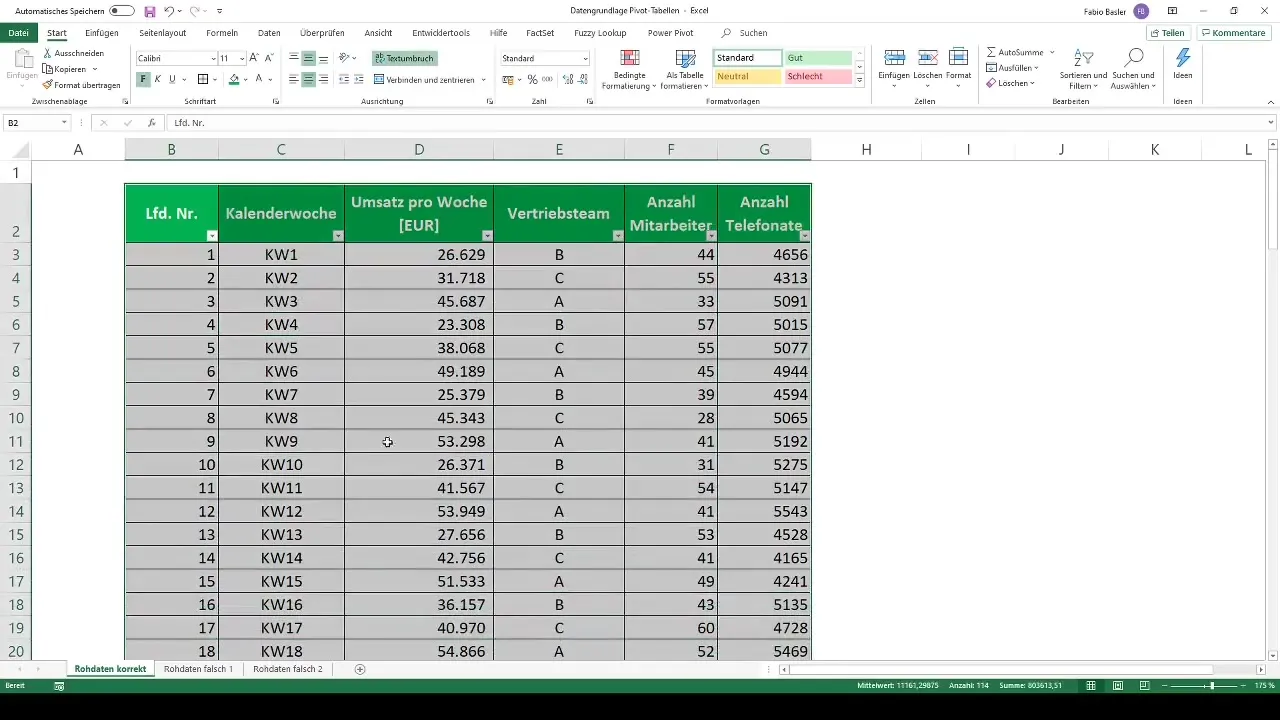Open the font size 11 dropdown
The image size is (1280, 720).
(241, 58)
